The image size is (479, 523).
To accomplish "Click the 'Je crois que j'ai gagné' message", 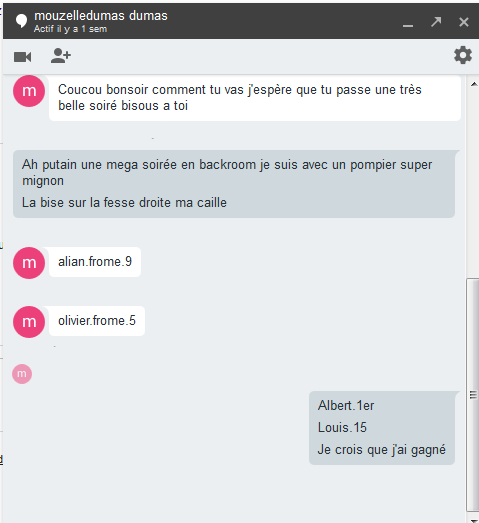I will (382, 450).
